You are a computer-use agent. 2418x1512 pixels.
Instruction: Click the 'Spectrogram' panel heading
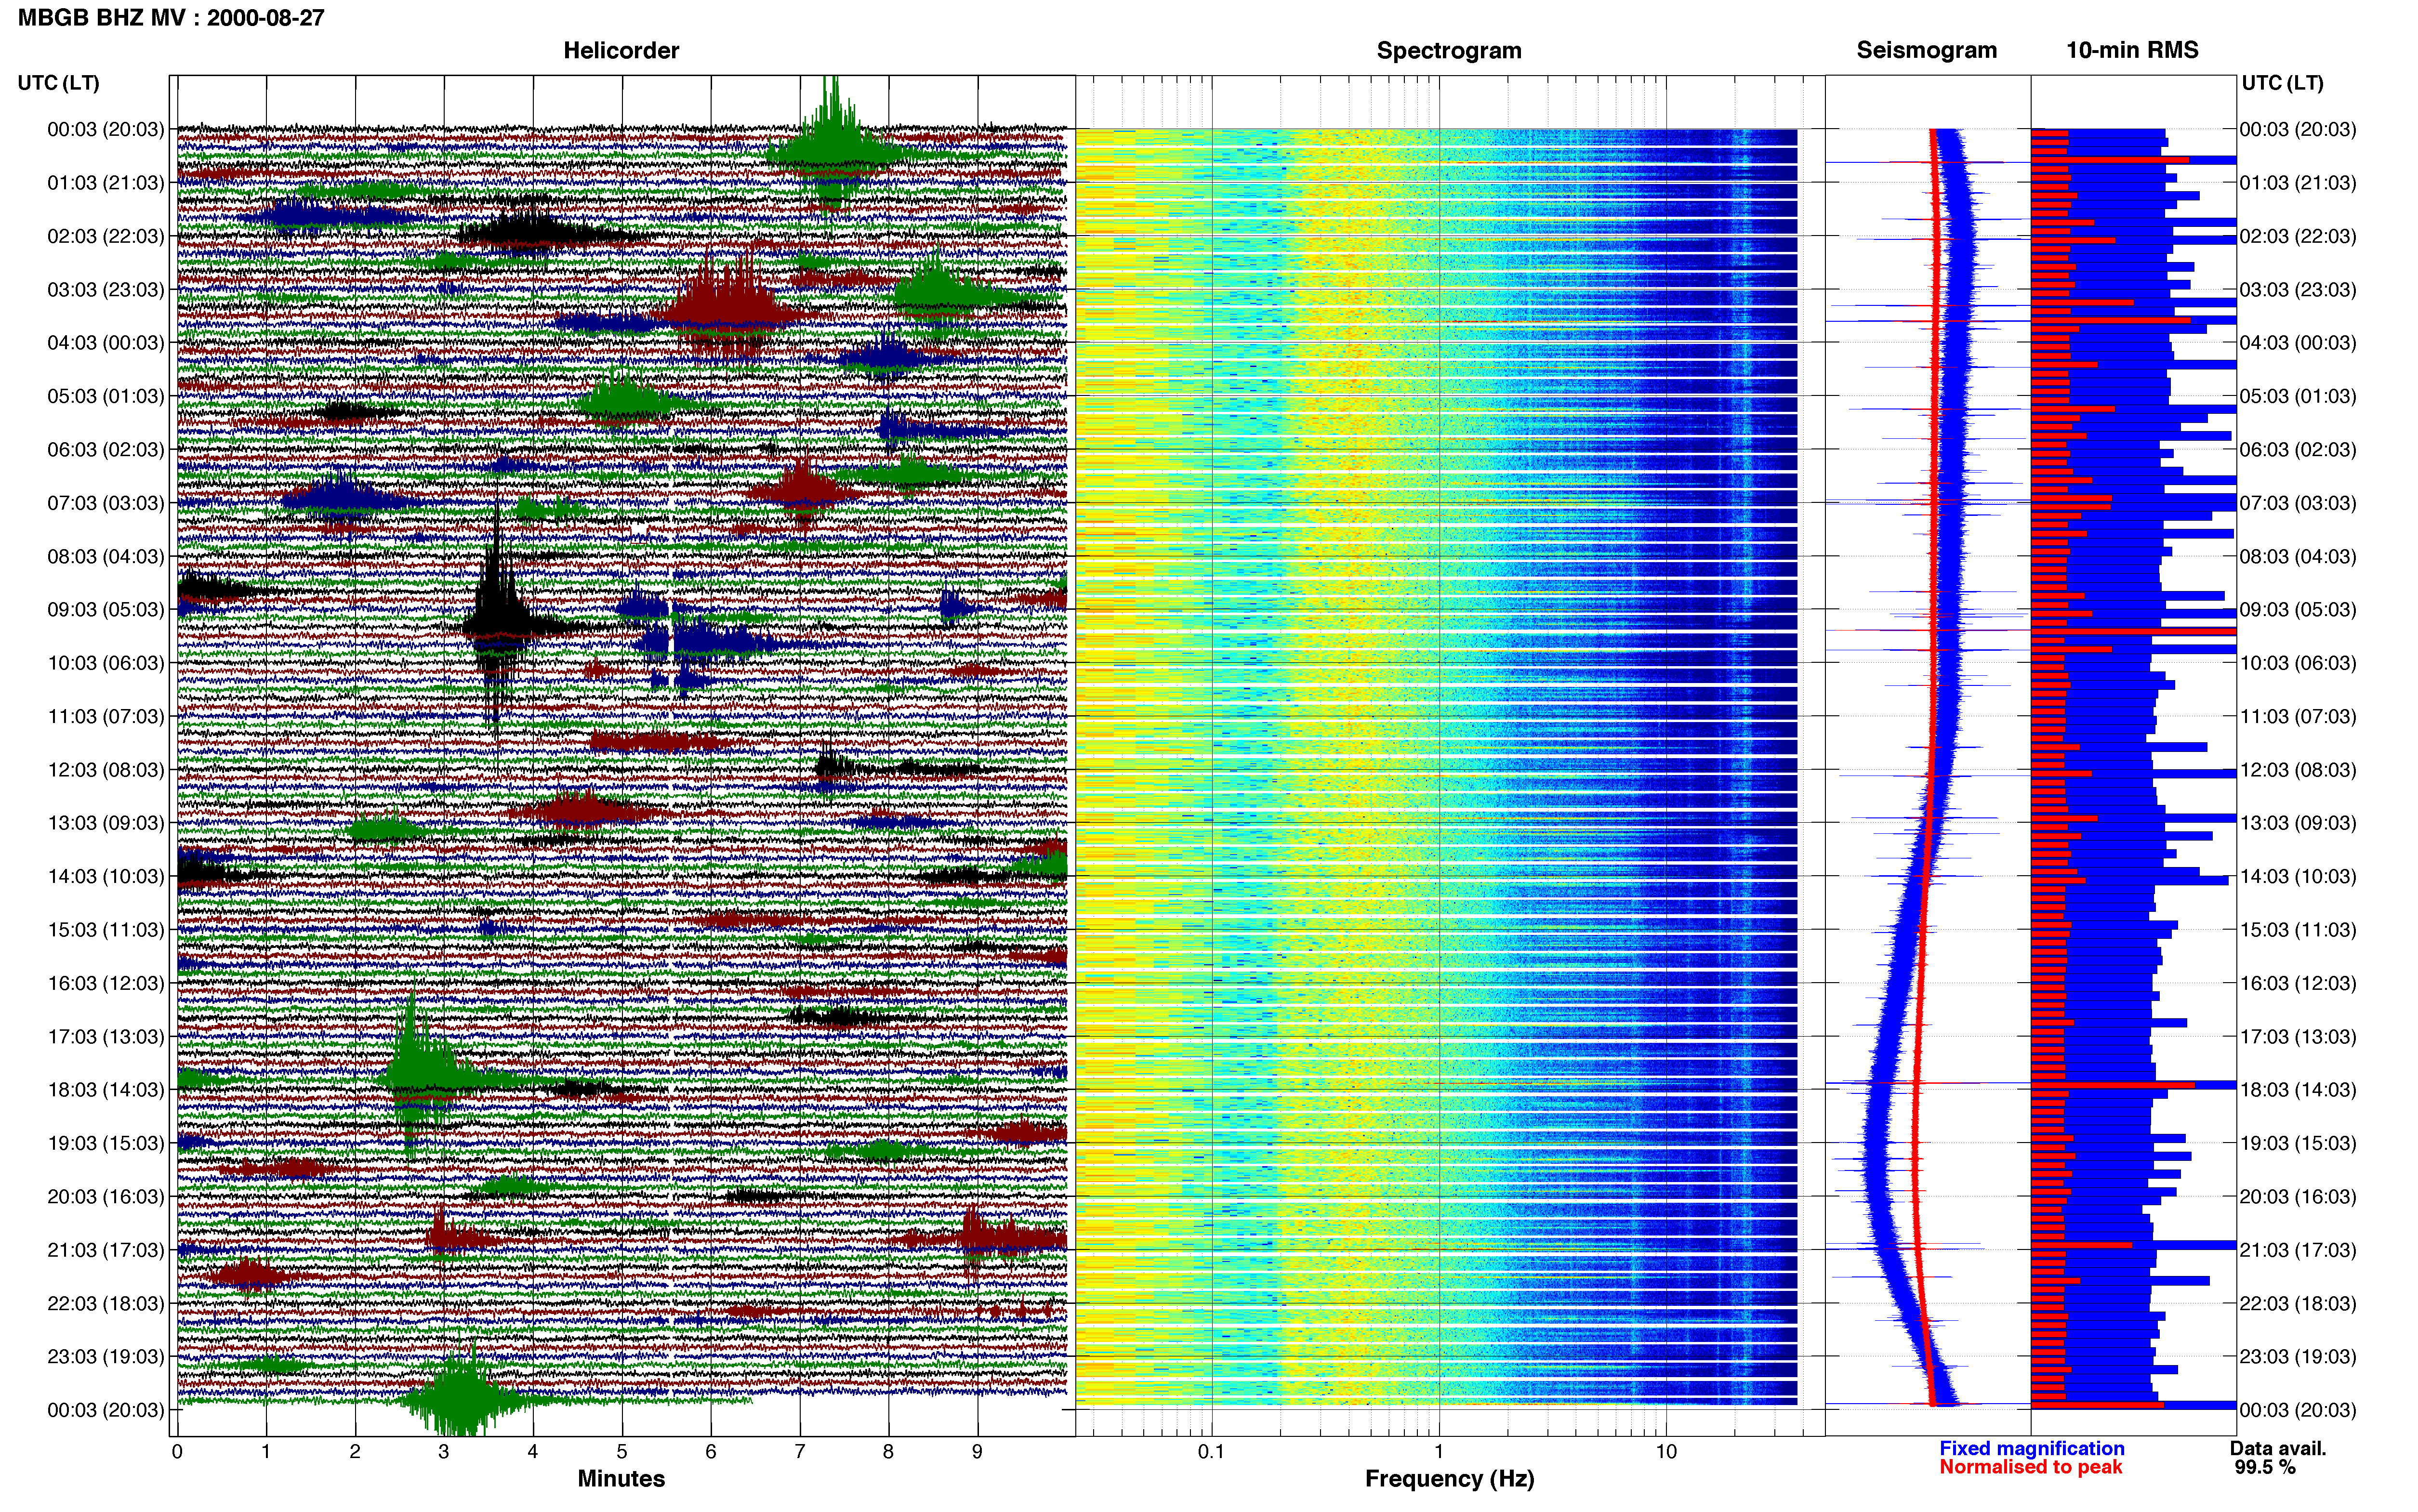point(1449,50)
